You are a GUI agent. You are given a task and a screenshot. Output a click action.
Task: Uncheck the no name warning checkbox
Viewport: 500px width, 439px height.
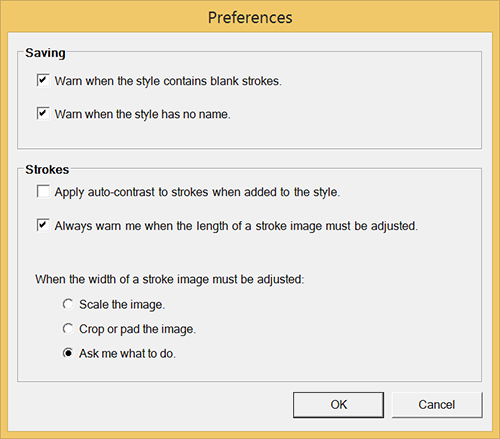(43, 113)
